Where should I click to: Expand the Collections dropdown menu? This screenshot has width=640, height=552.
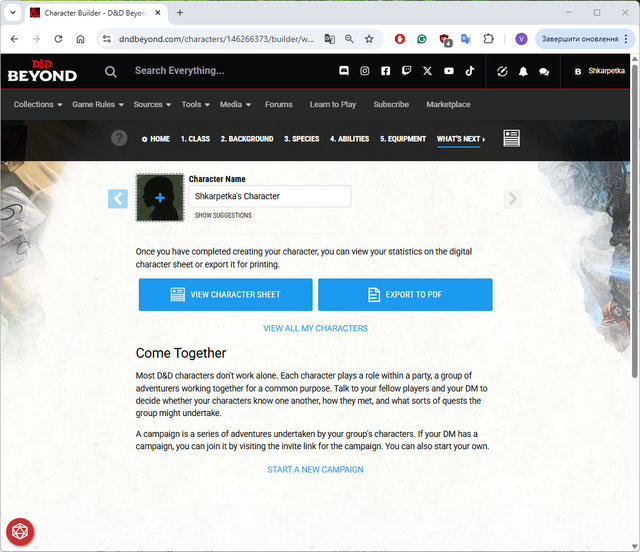[x=37, y=104]
